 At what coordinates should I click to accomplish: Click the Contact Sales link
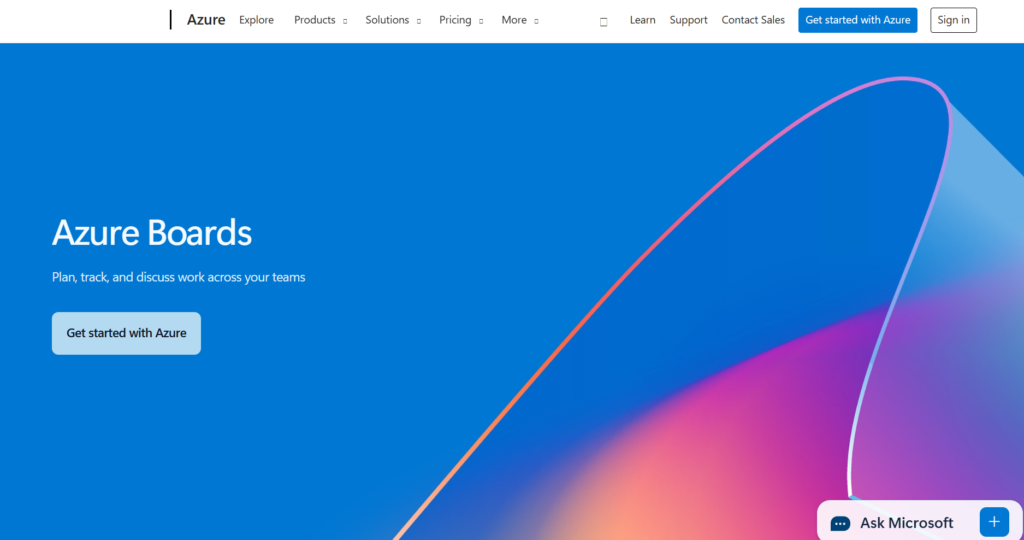click(753, 20)
